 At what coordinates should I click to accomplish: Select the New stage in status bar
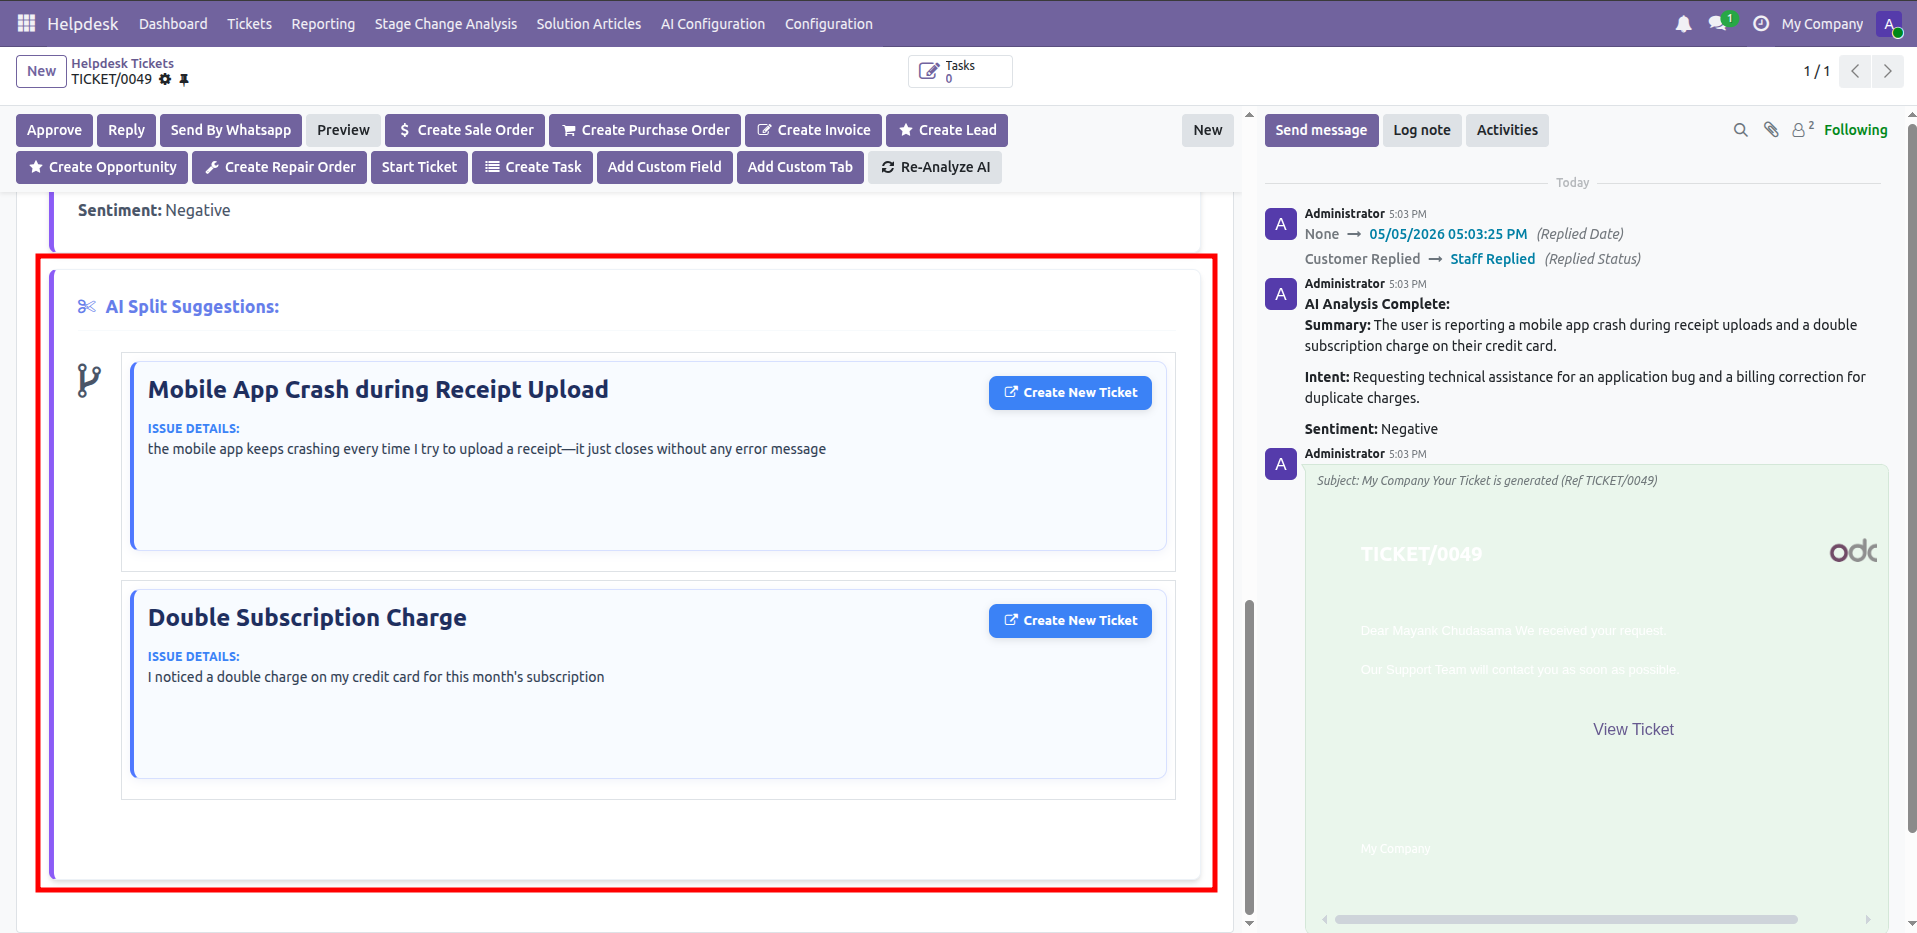click(1208, 130)
